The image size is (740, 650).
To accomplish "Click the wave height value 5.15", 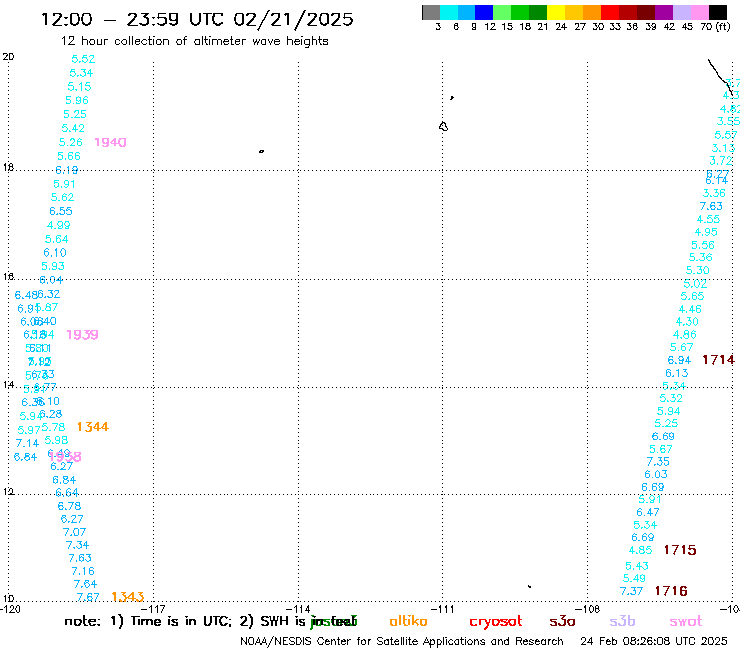I will coord(79,87).
